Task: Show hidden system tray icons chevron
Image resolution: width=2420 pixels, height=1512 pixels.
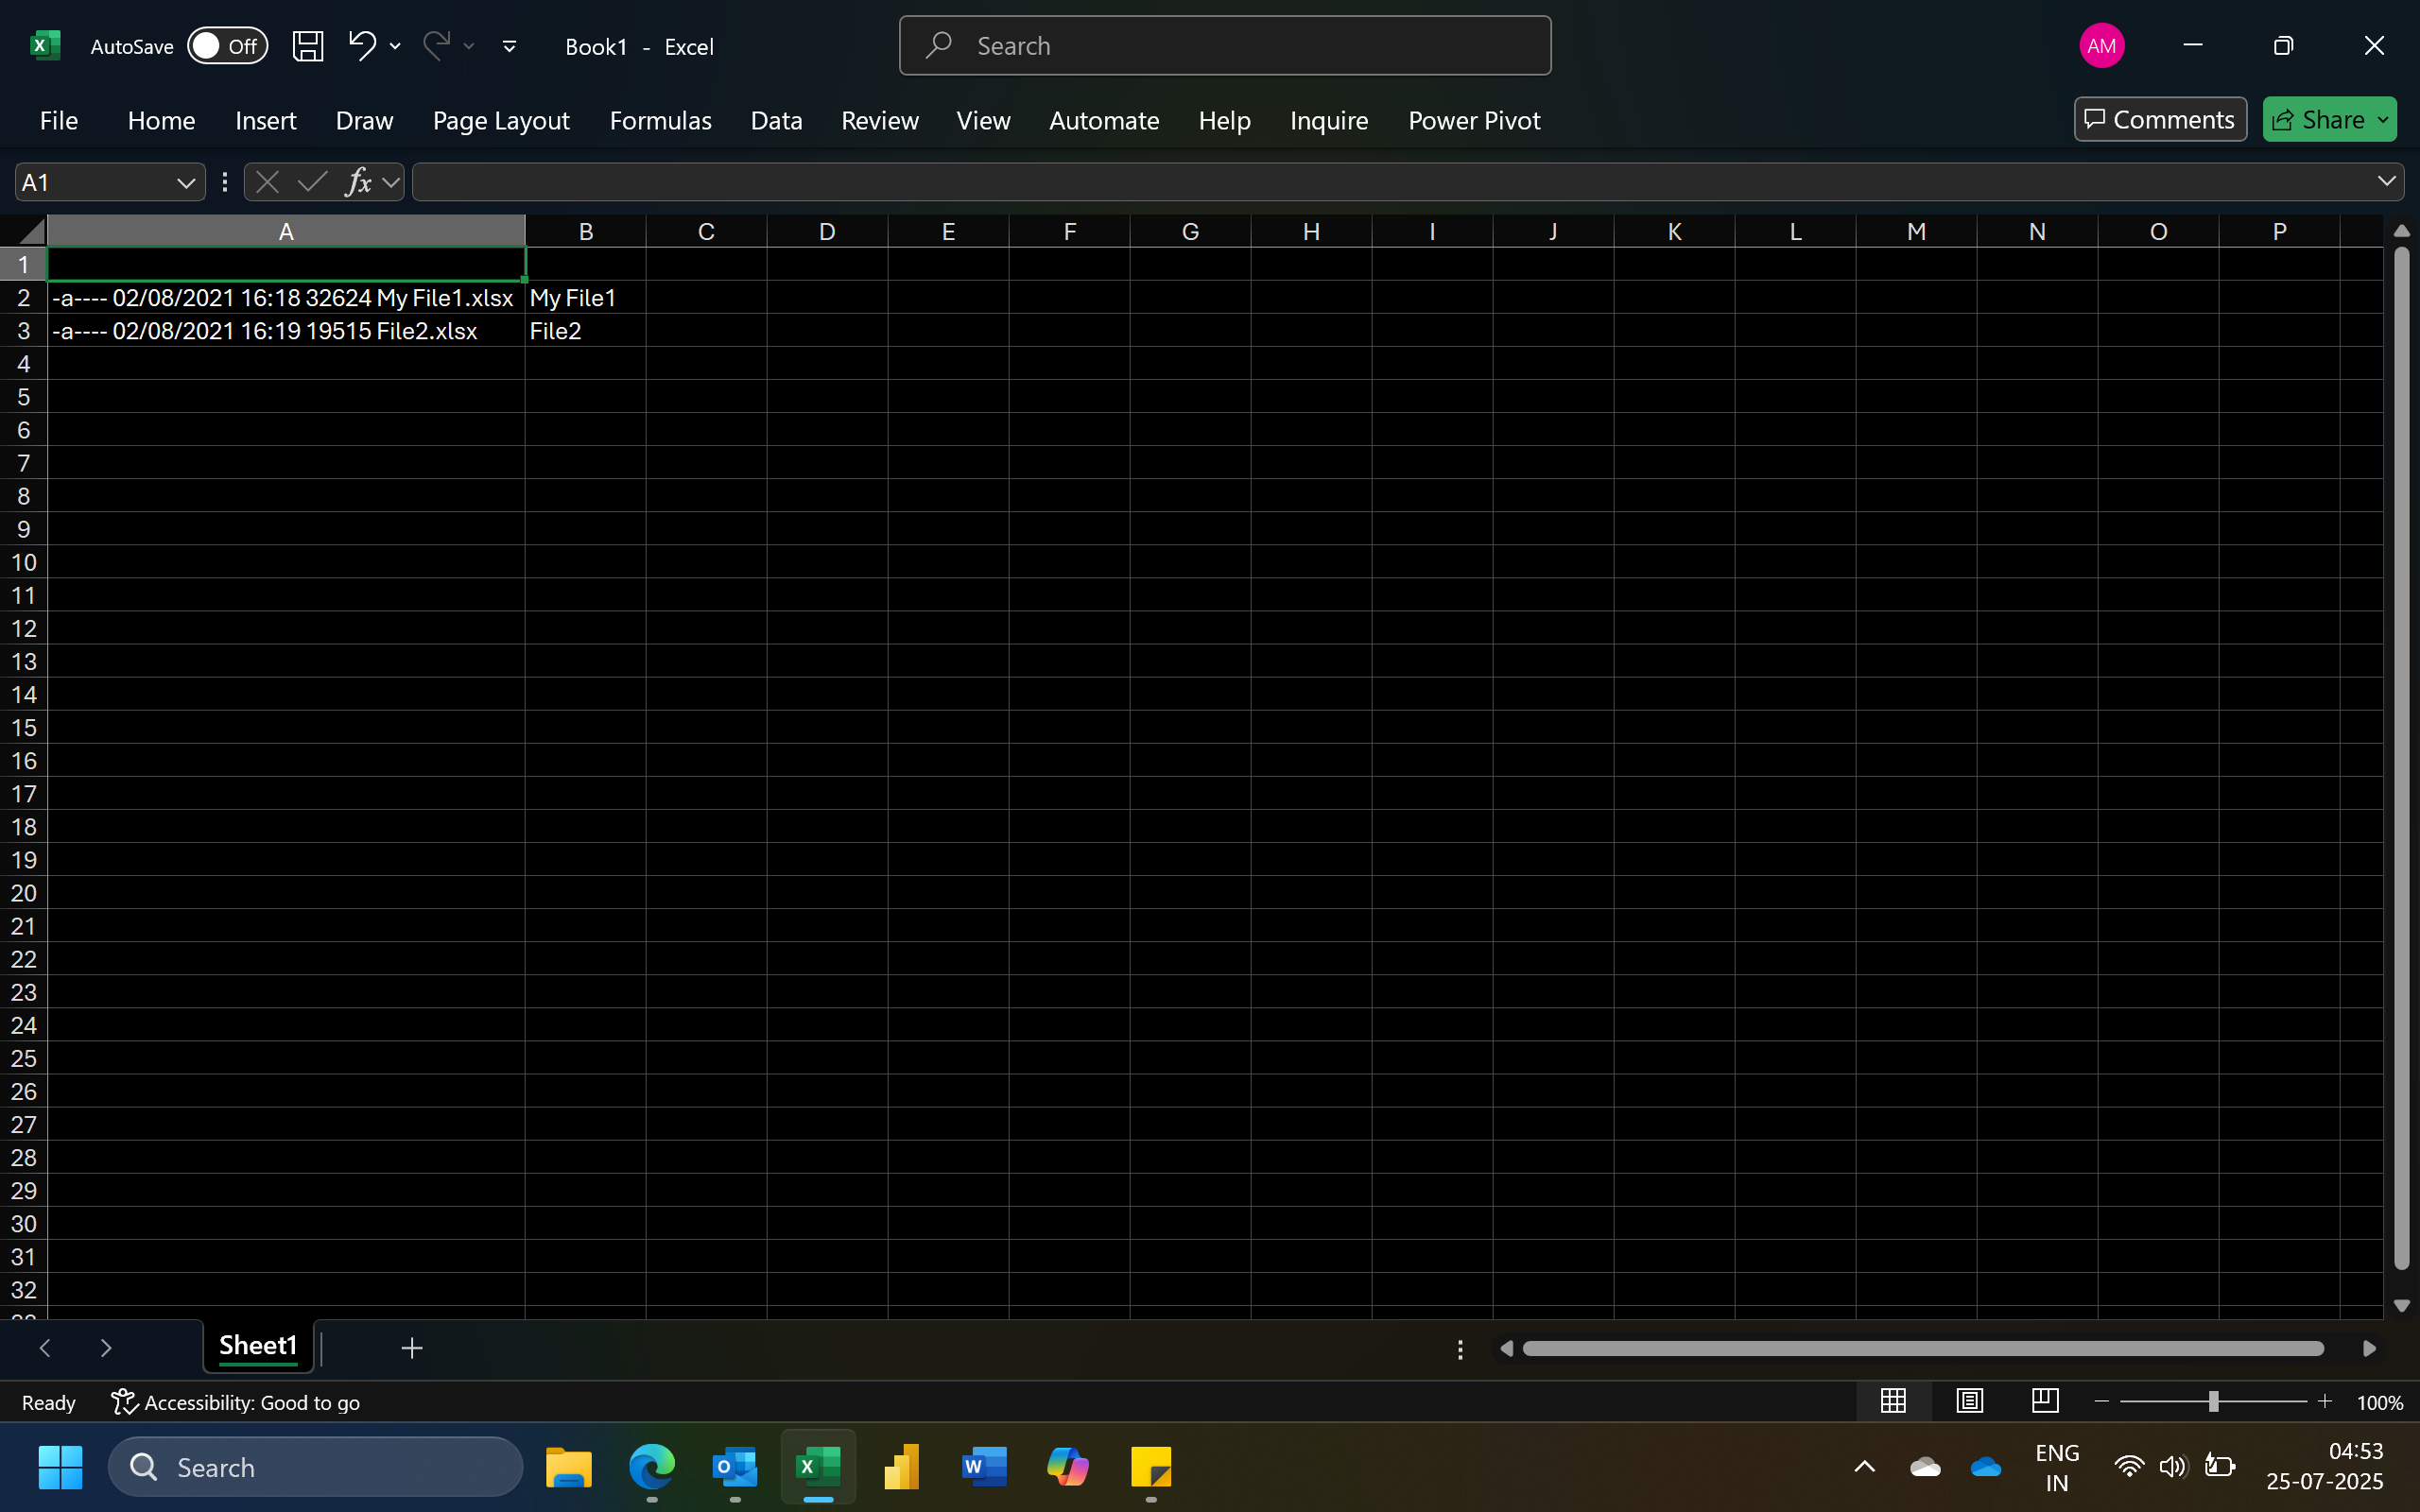Action: click(1864, 1467)
